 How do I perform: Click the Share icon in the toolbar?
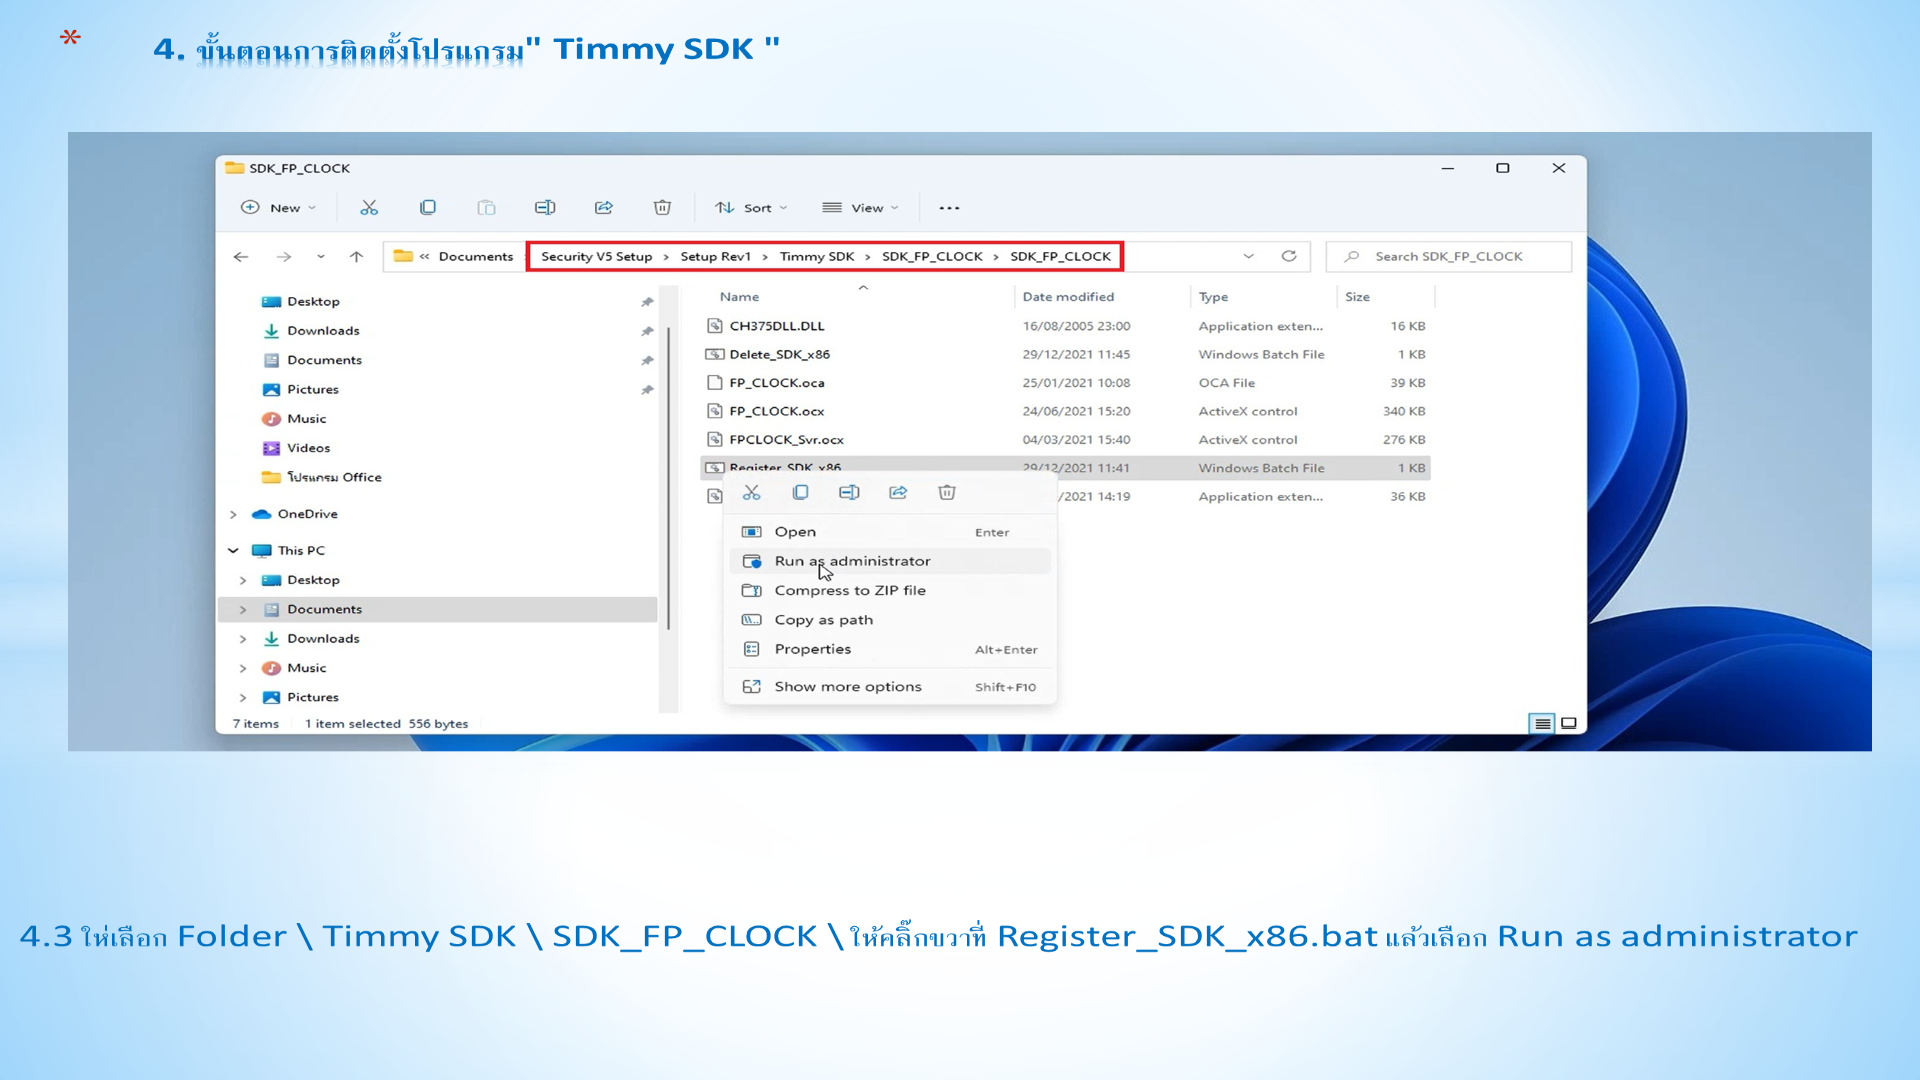(604, 208)
